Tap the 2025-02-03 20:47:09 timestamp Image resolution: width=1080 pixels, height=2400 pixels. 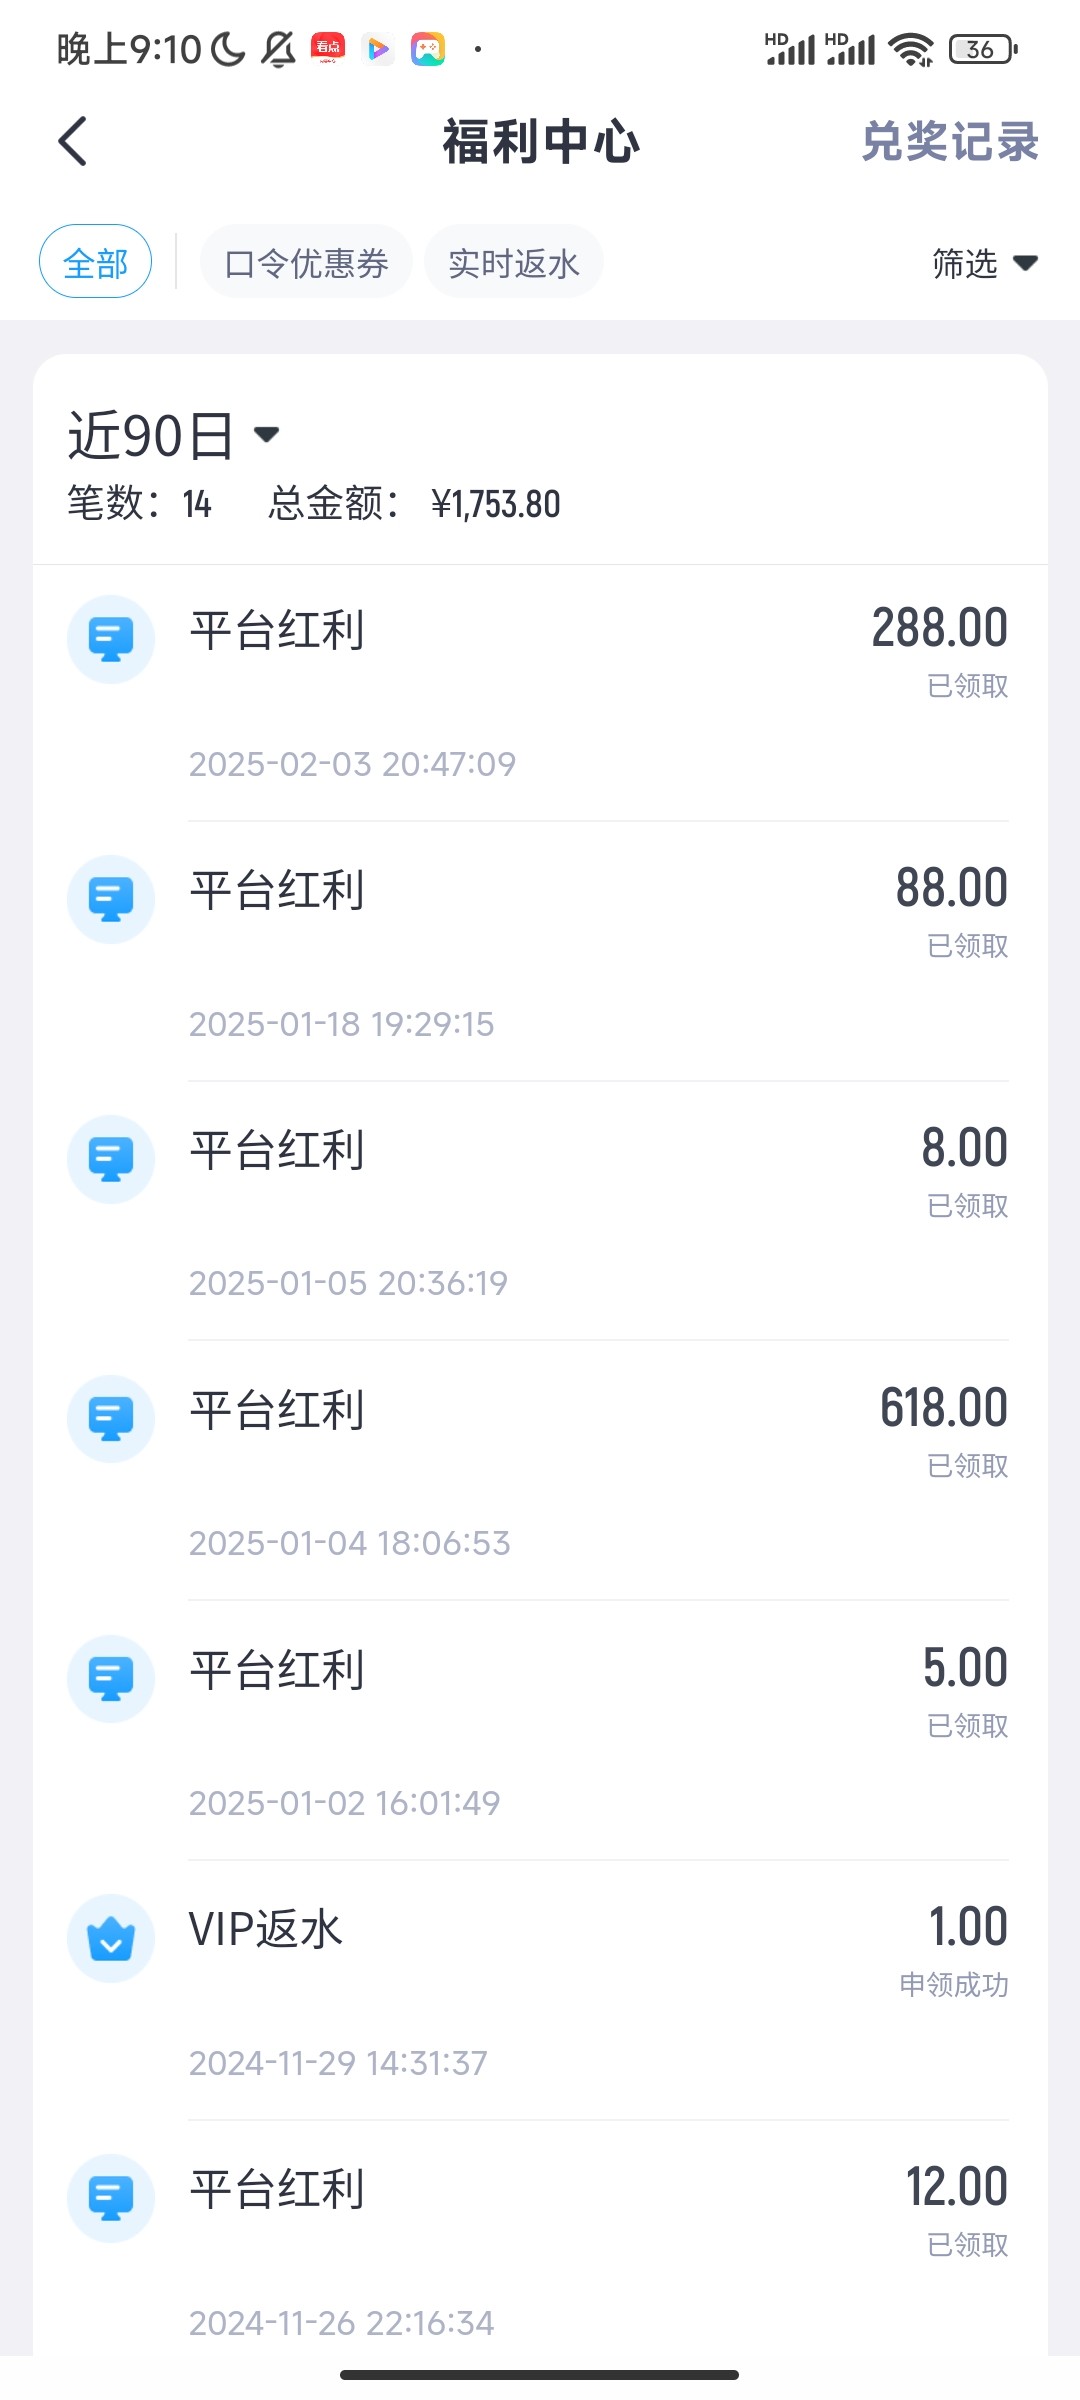(x=352, y=764)
